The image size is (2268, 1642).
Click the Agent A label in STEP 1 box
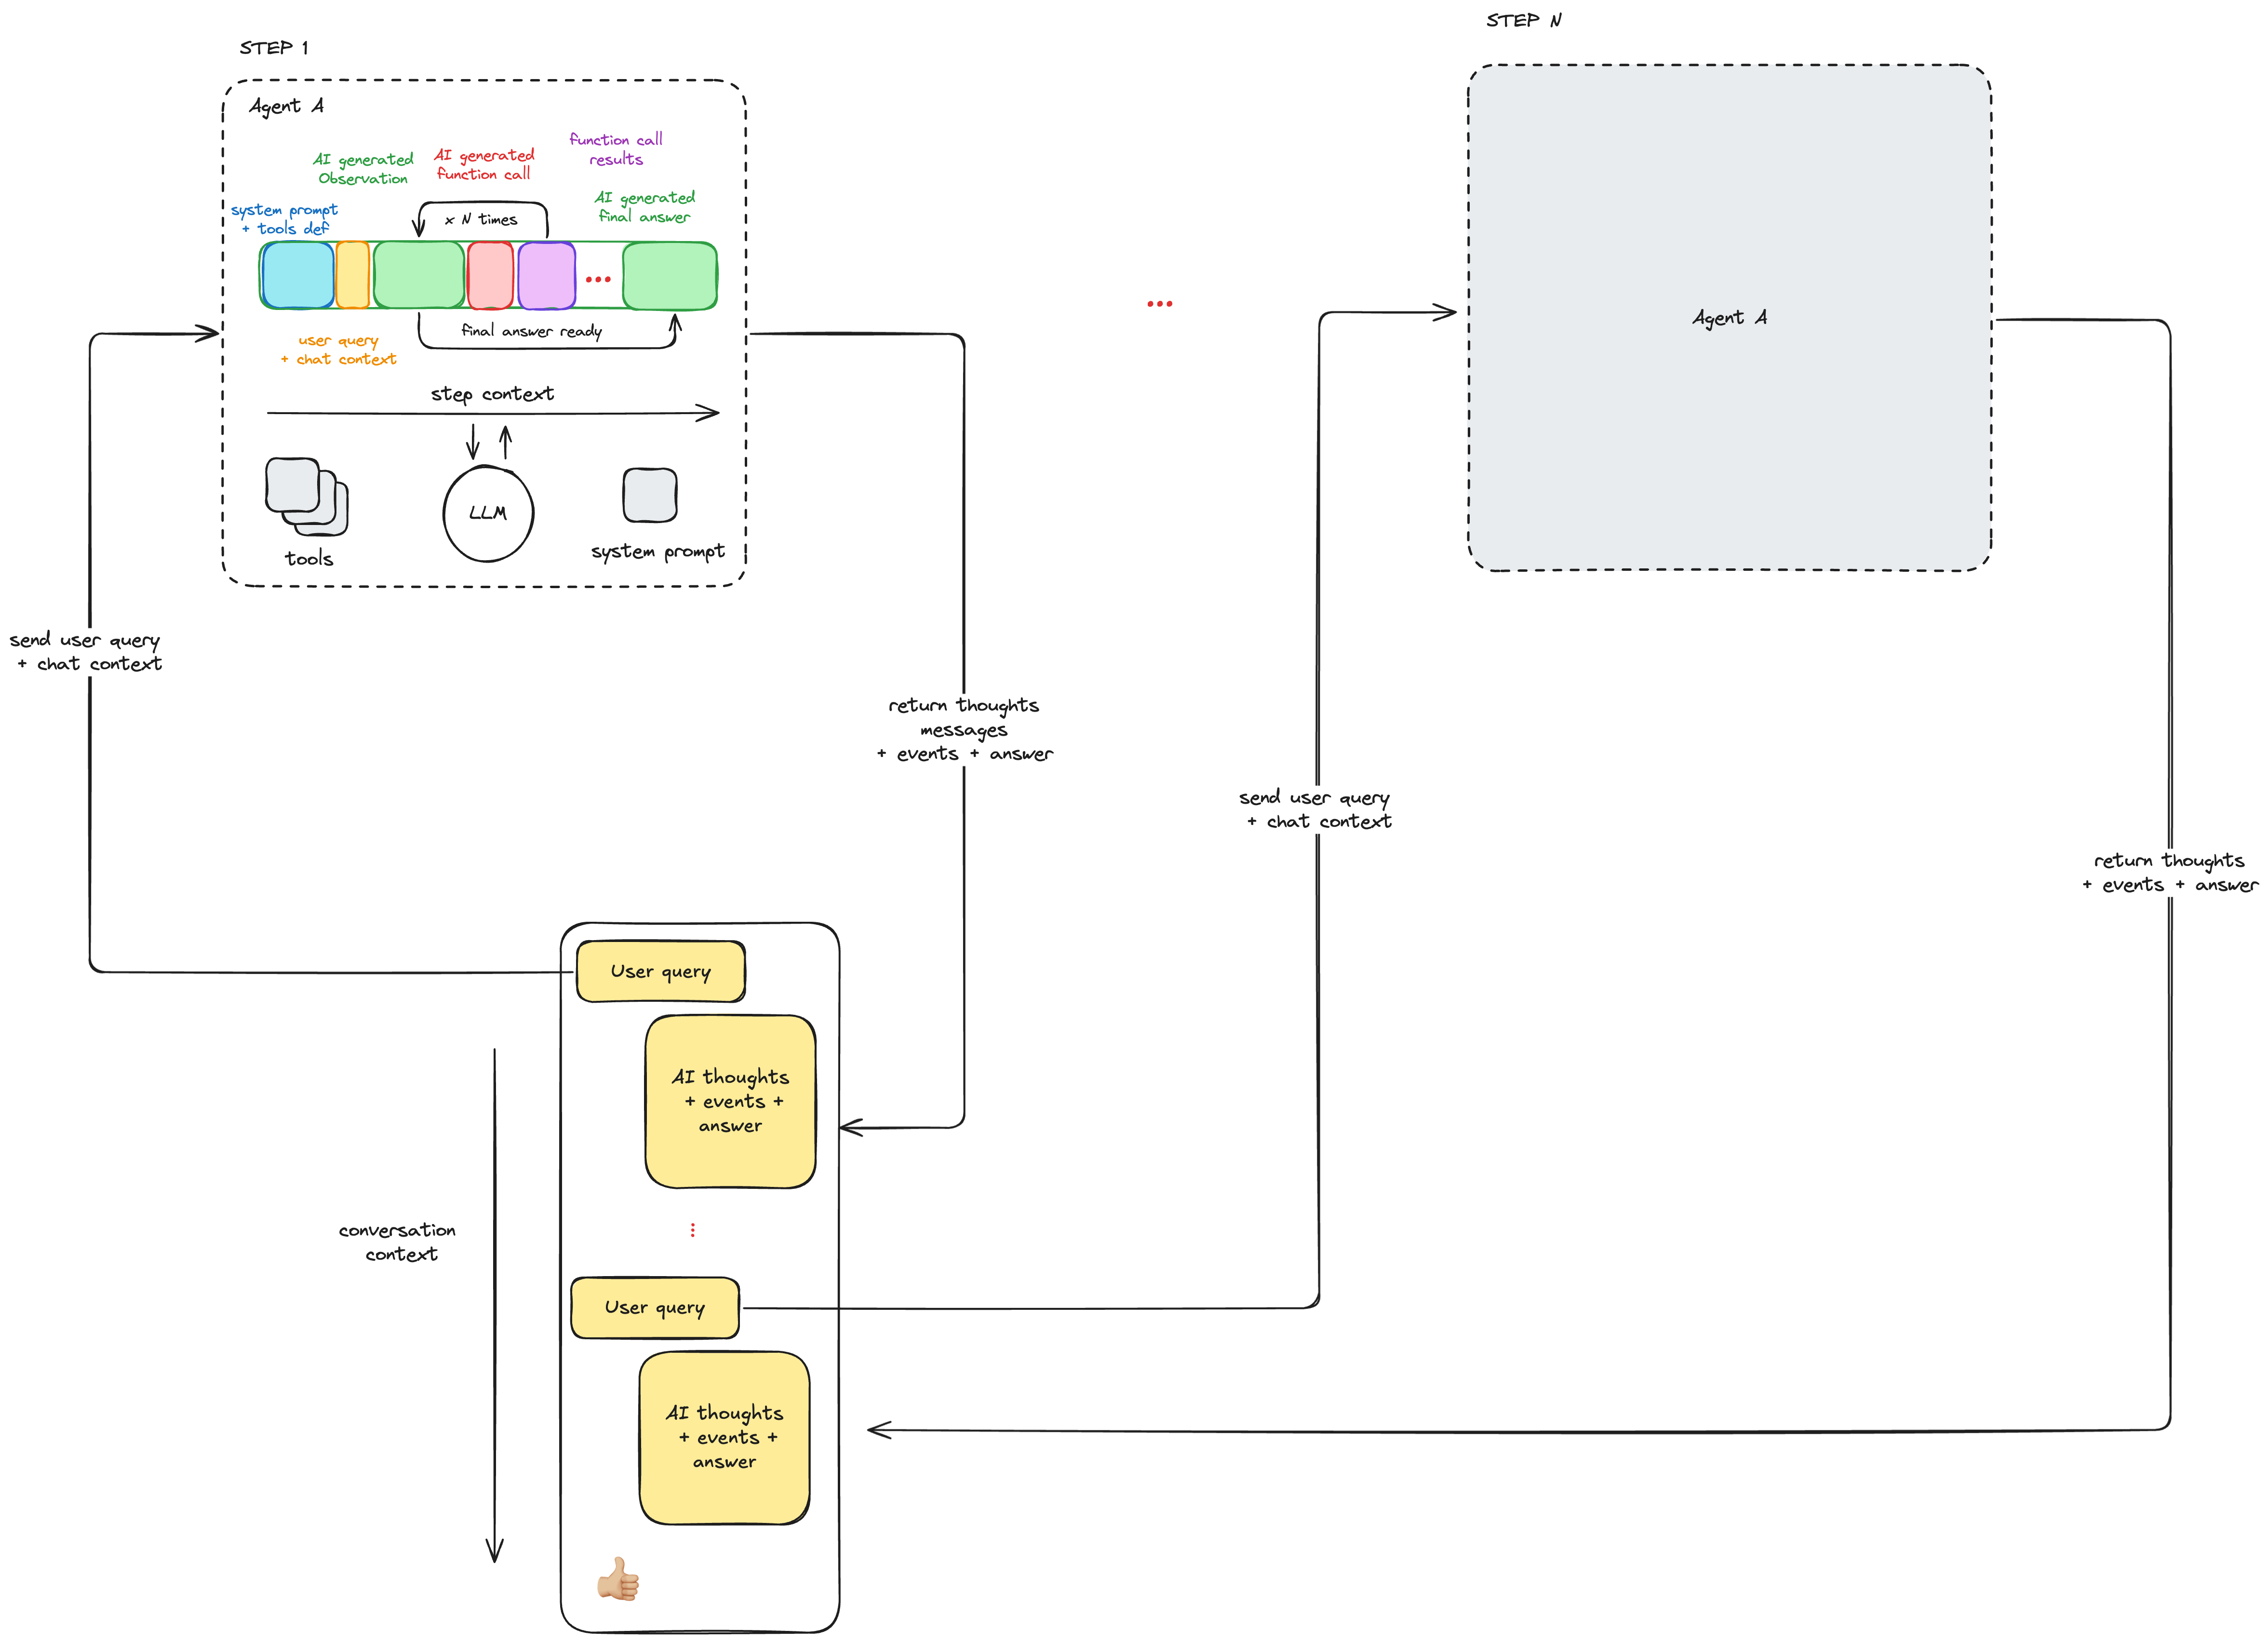(287, 106)
